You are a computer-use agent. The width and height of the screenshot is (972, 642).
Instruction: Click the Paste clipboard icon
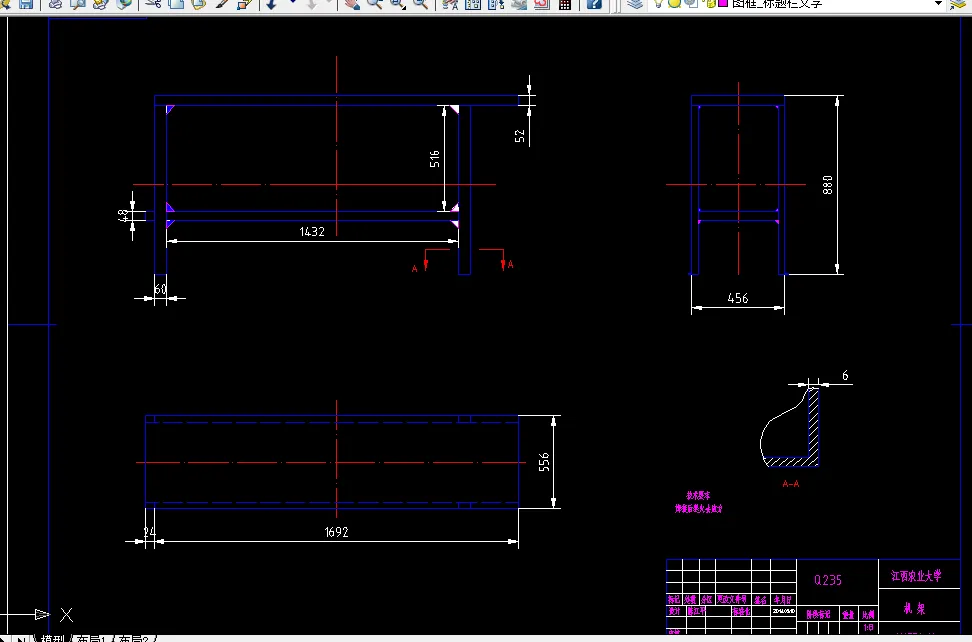coord(199,4)
